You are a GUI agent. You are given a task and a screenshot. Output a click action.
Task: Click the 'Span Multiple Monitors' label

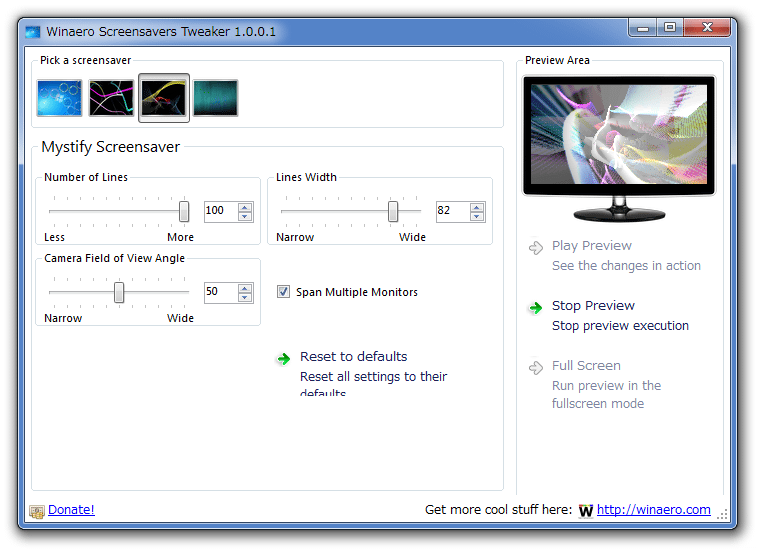pyautogui.click(x=357, y=292)
